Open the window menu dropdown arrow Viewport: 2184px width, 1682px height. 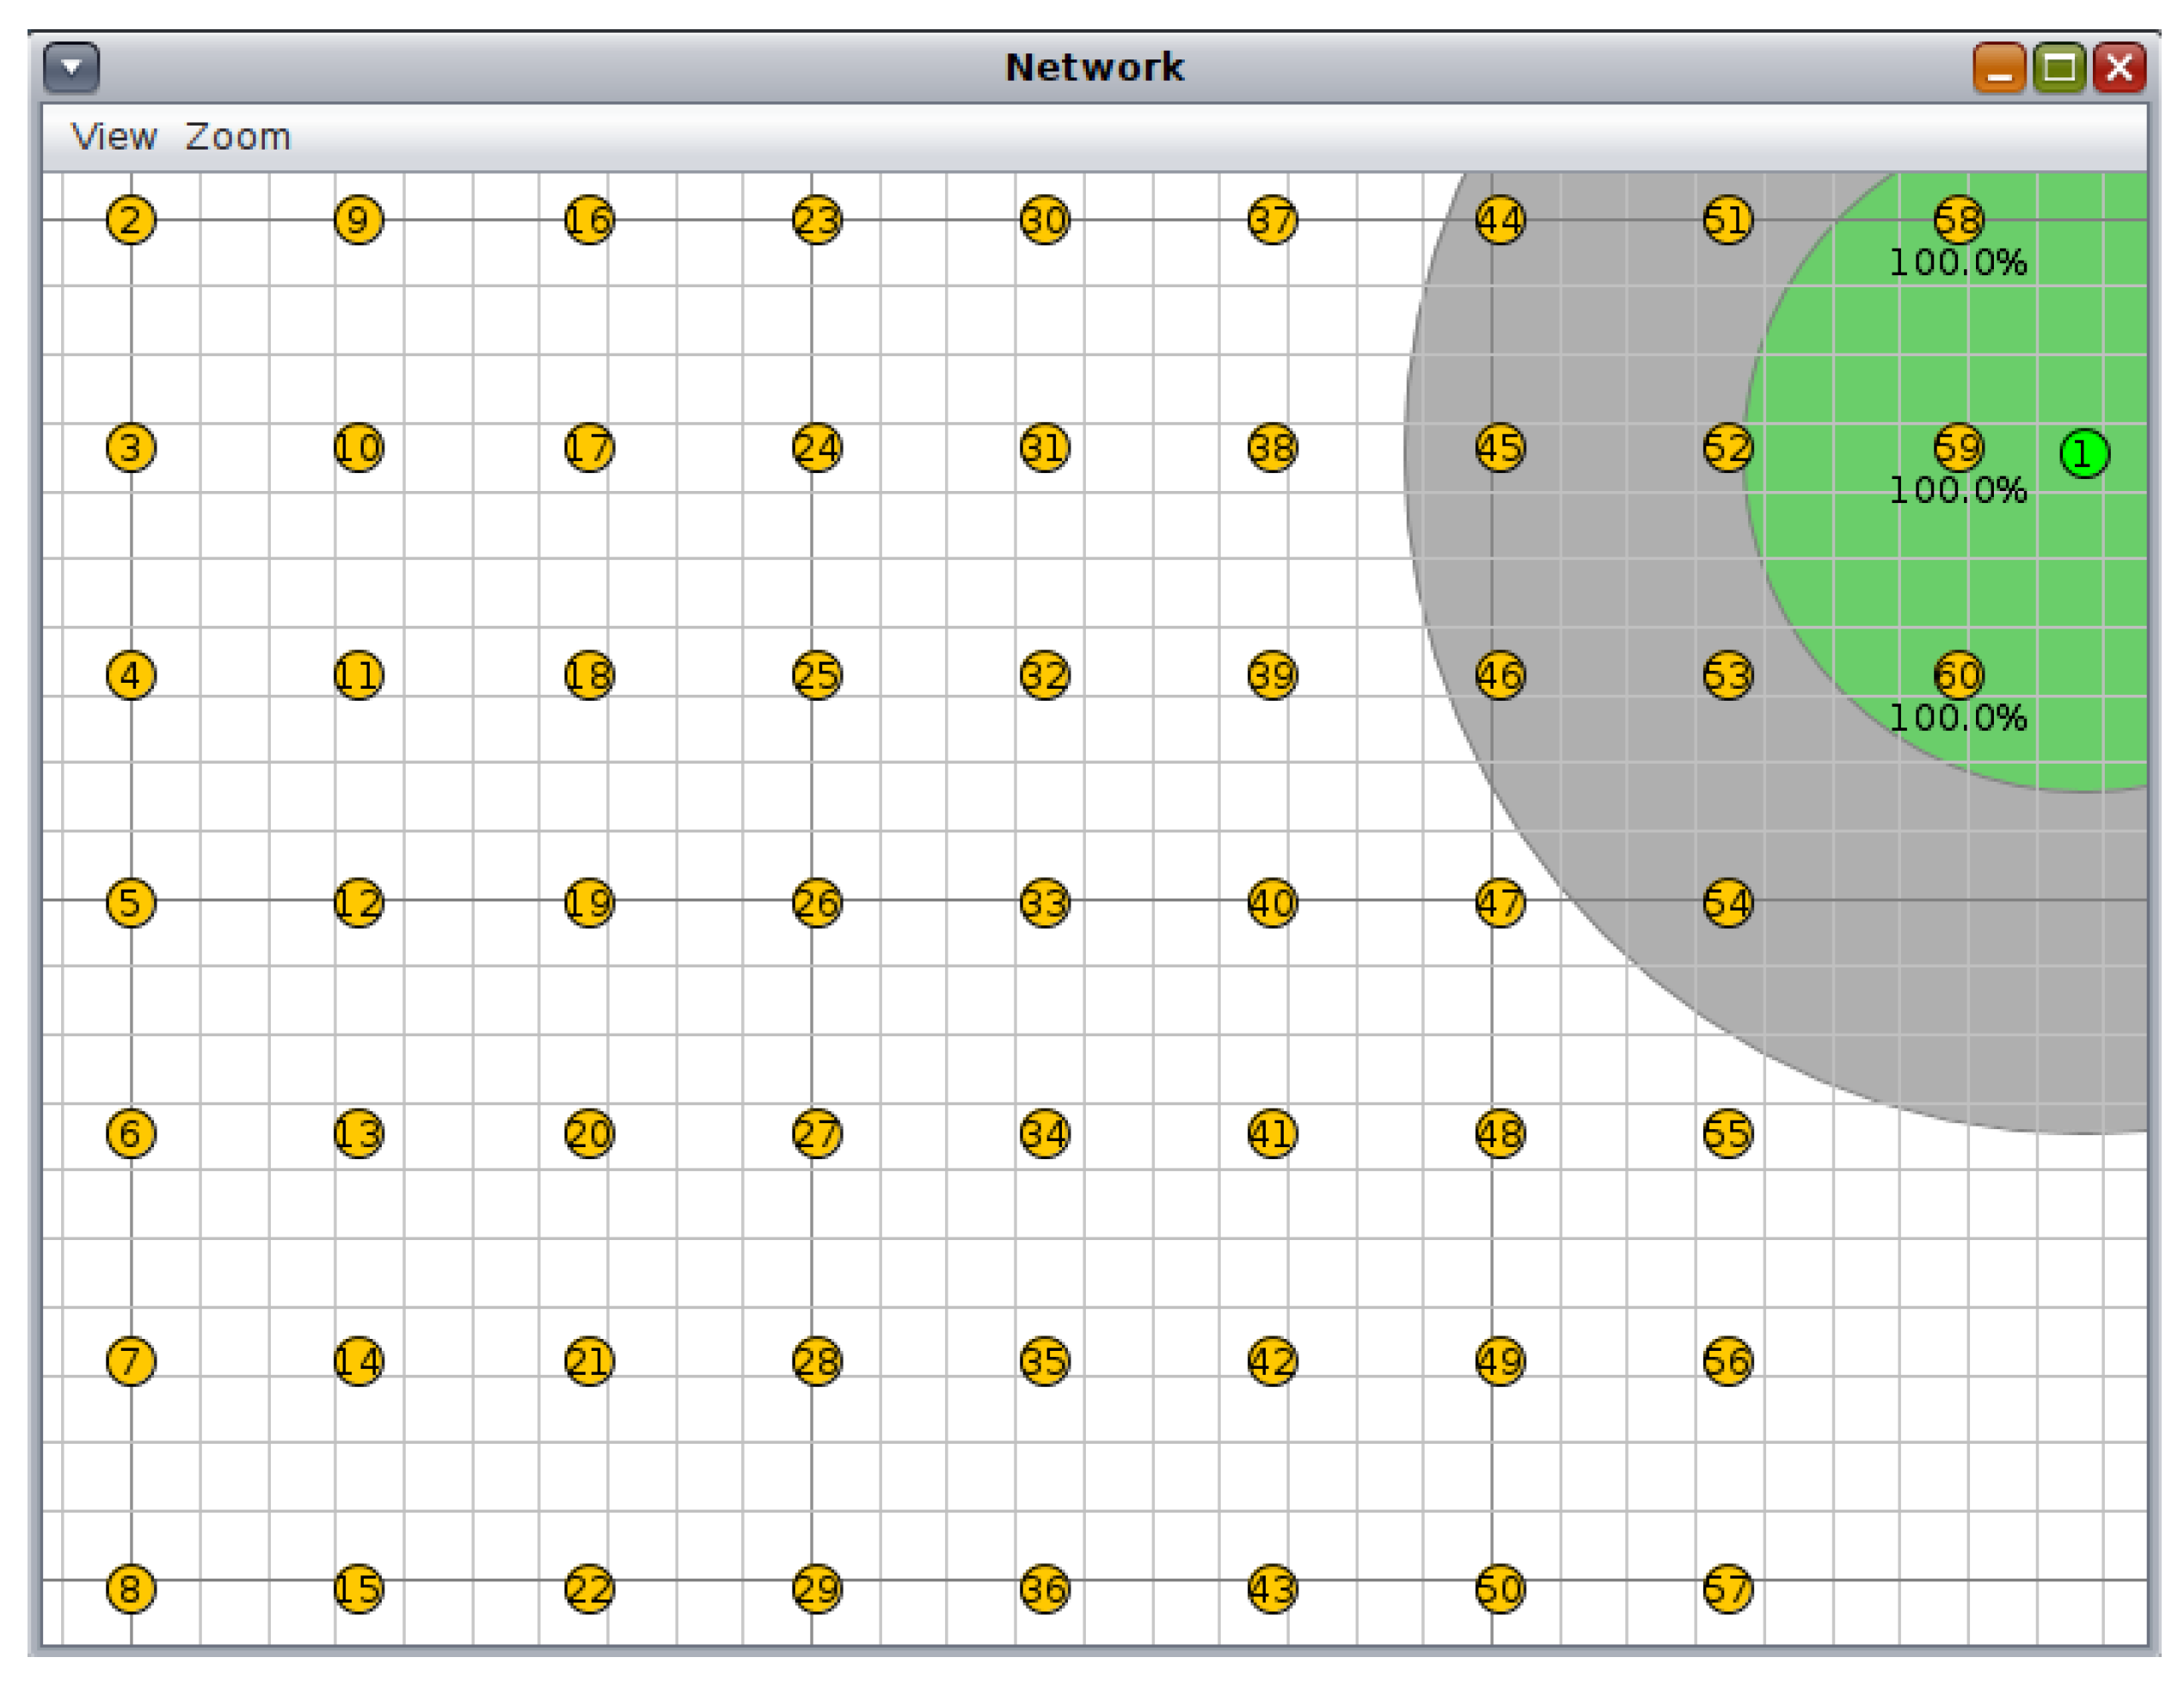coord(71,67)
